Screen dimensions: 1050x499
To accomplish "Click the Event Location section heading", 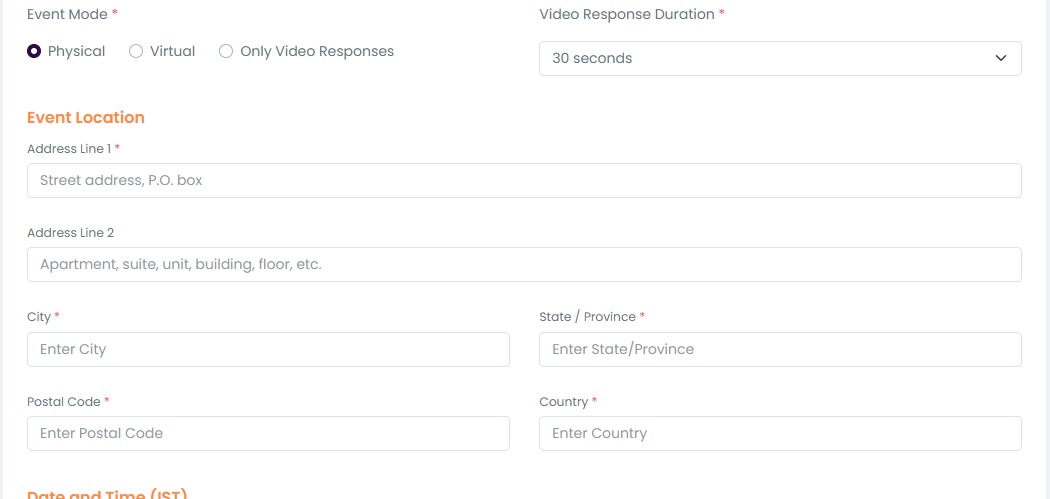I will [86, 118].
